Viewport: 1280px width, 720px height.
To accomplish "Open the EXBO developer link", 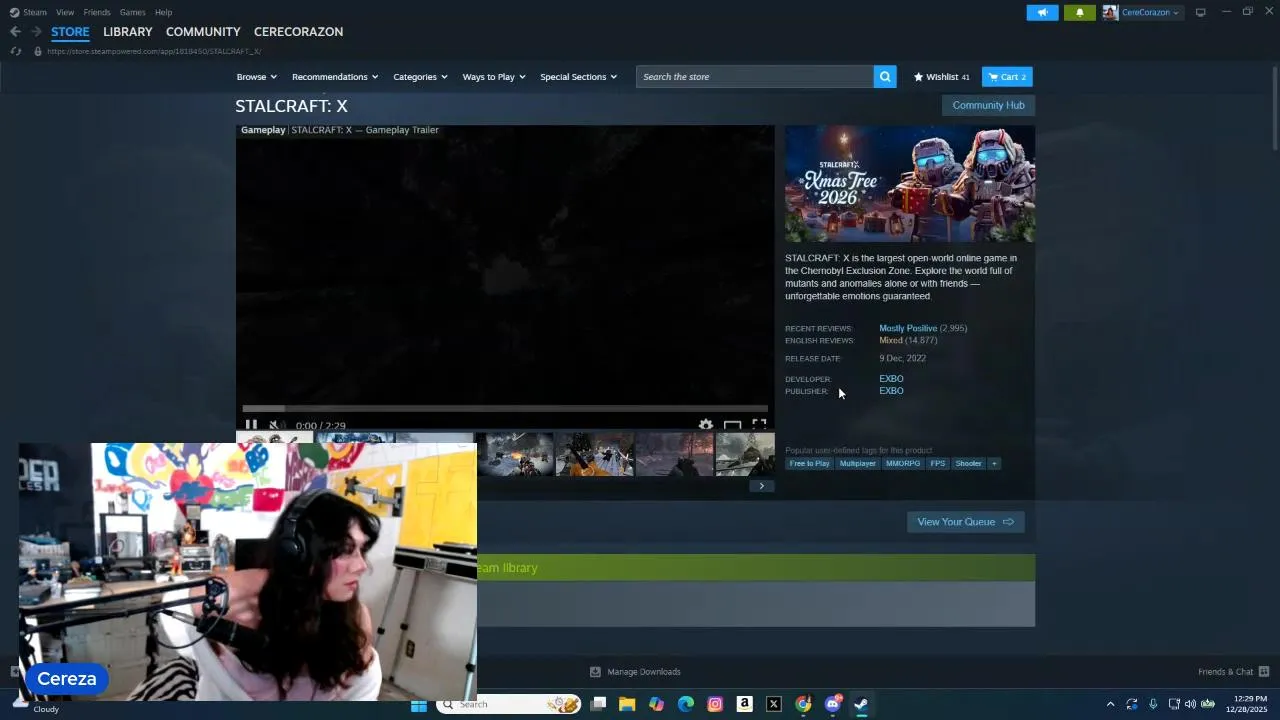I will pyautogui.click(x=891, y=379).
